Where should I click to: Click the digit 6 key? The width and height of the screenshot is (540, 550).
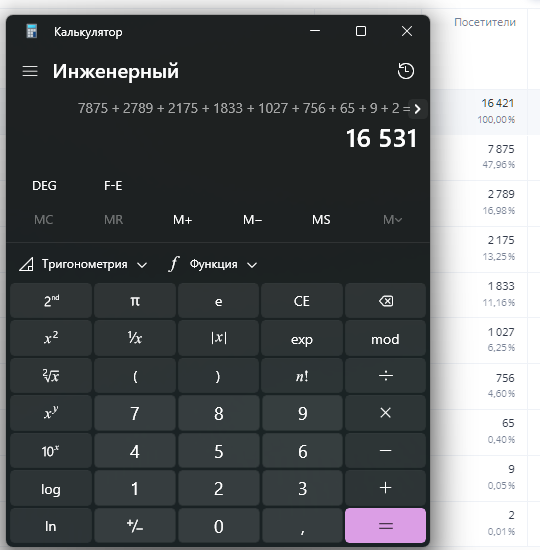pos(302,451)
